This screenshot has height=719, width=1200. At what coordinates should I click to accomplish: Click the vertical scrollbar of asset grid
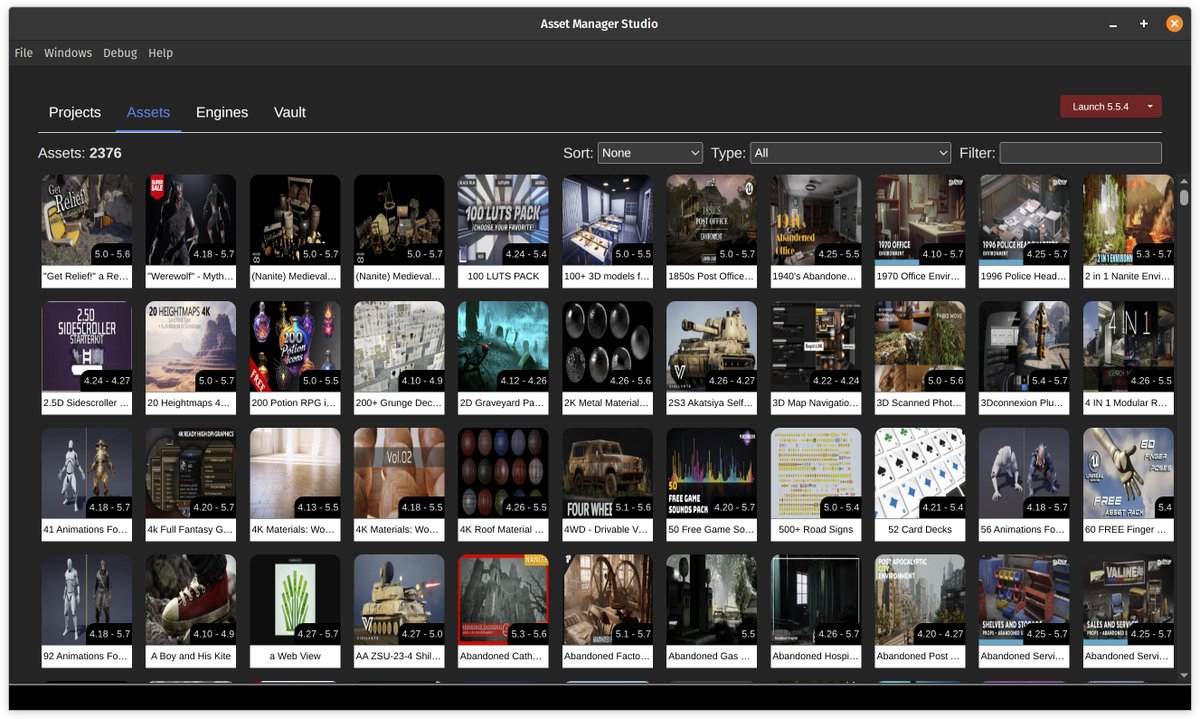coord(1184,197)
